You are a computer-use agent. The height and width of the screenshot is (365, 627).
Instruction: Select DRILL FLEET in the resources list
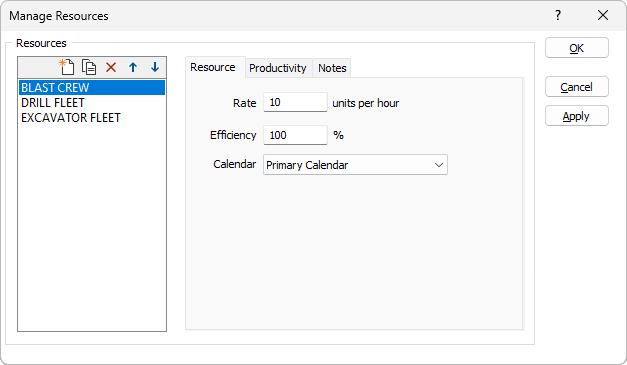pos(92,103)
